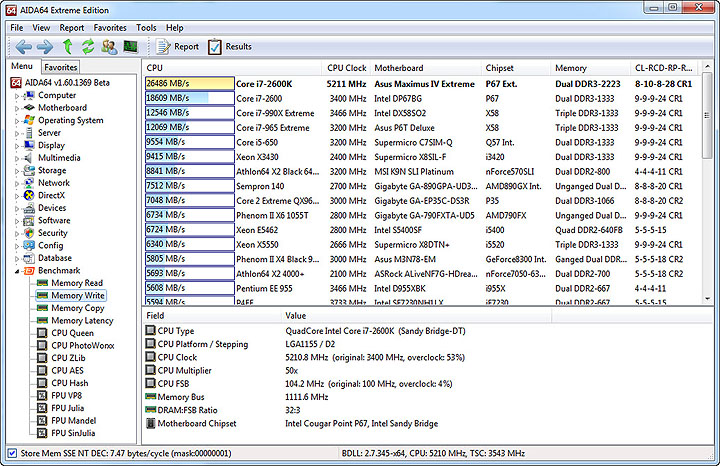The width and height of the screenshot is (720, 466).
Task: Sort by the Motherboard column header
Action: (x=425, y=68)
